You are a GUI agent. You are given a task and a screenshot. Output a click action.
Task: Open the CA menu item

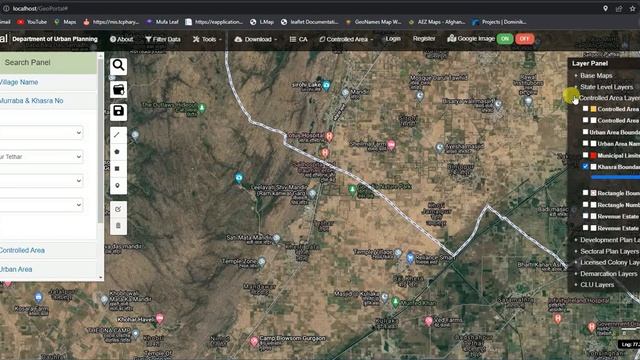298,39
